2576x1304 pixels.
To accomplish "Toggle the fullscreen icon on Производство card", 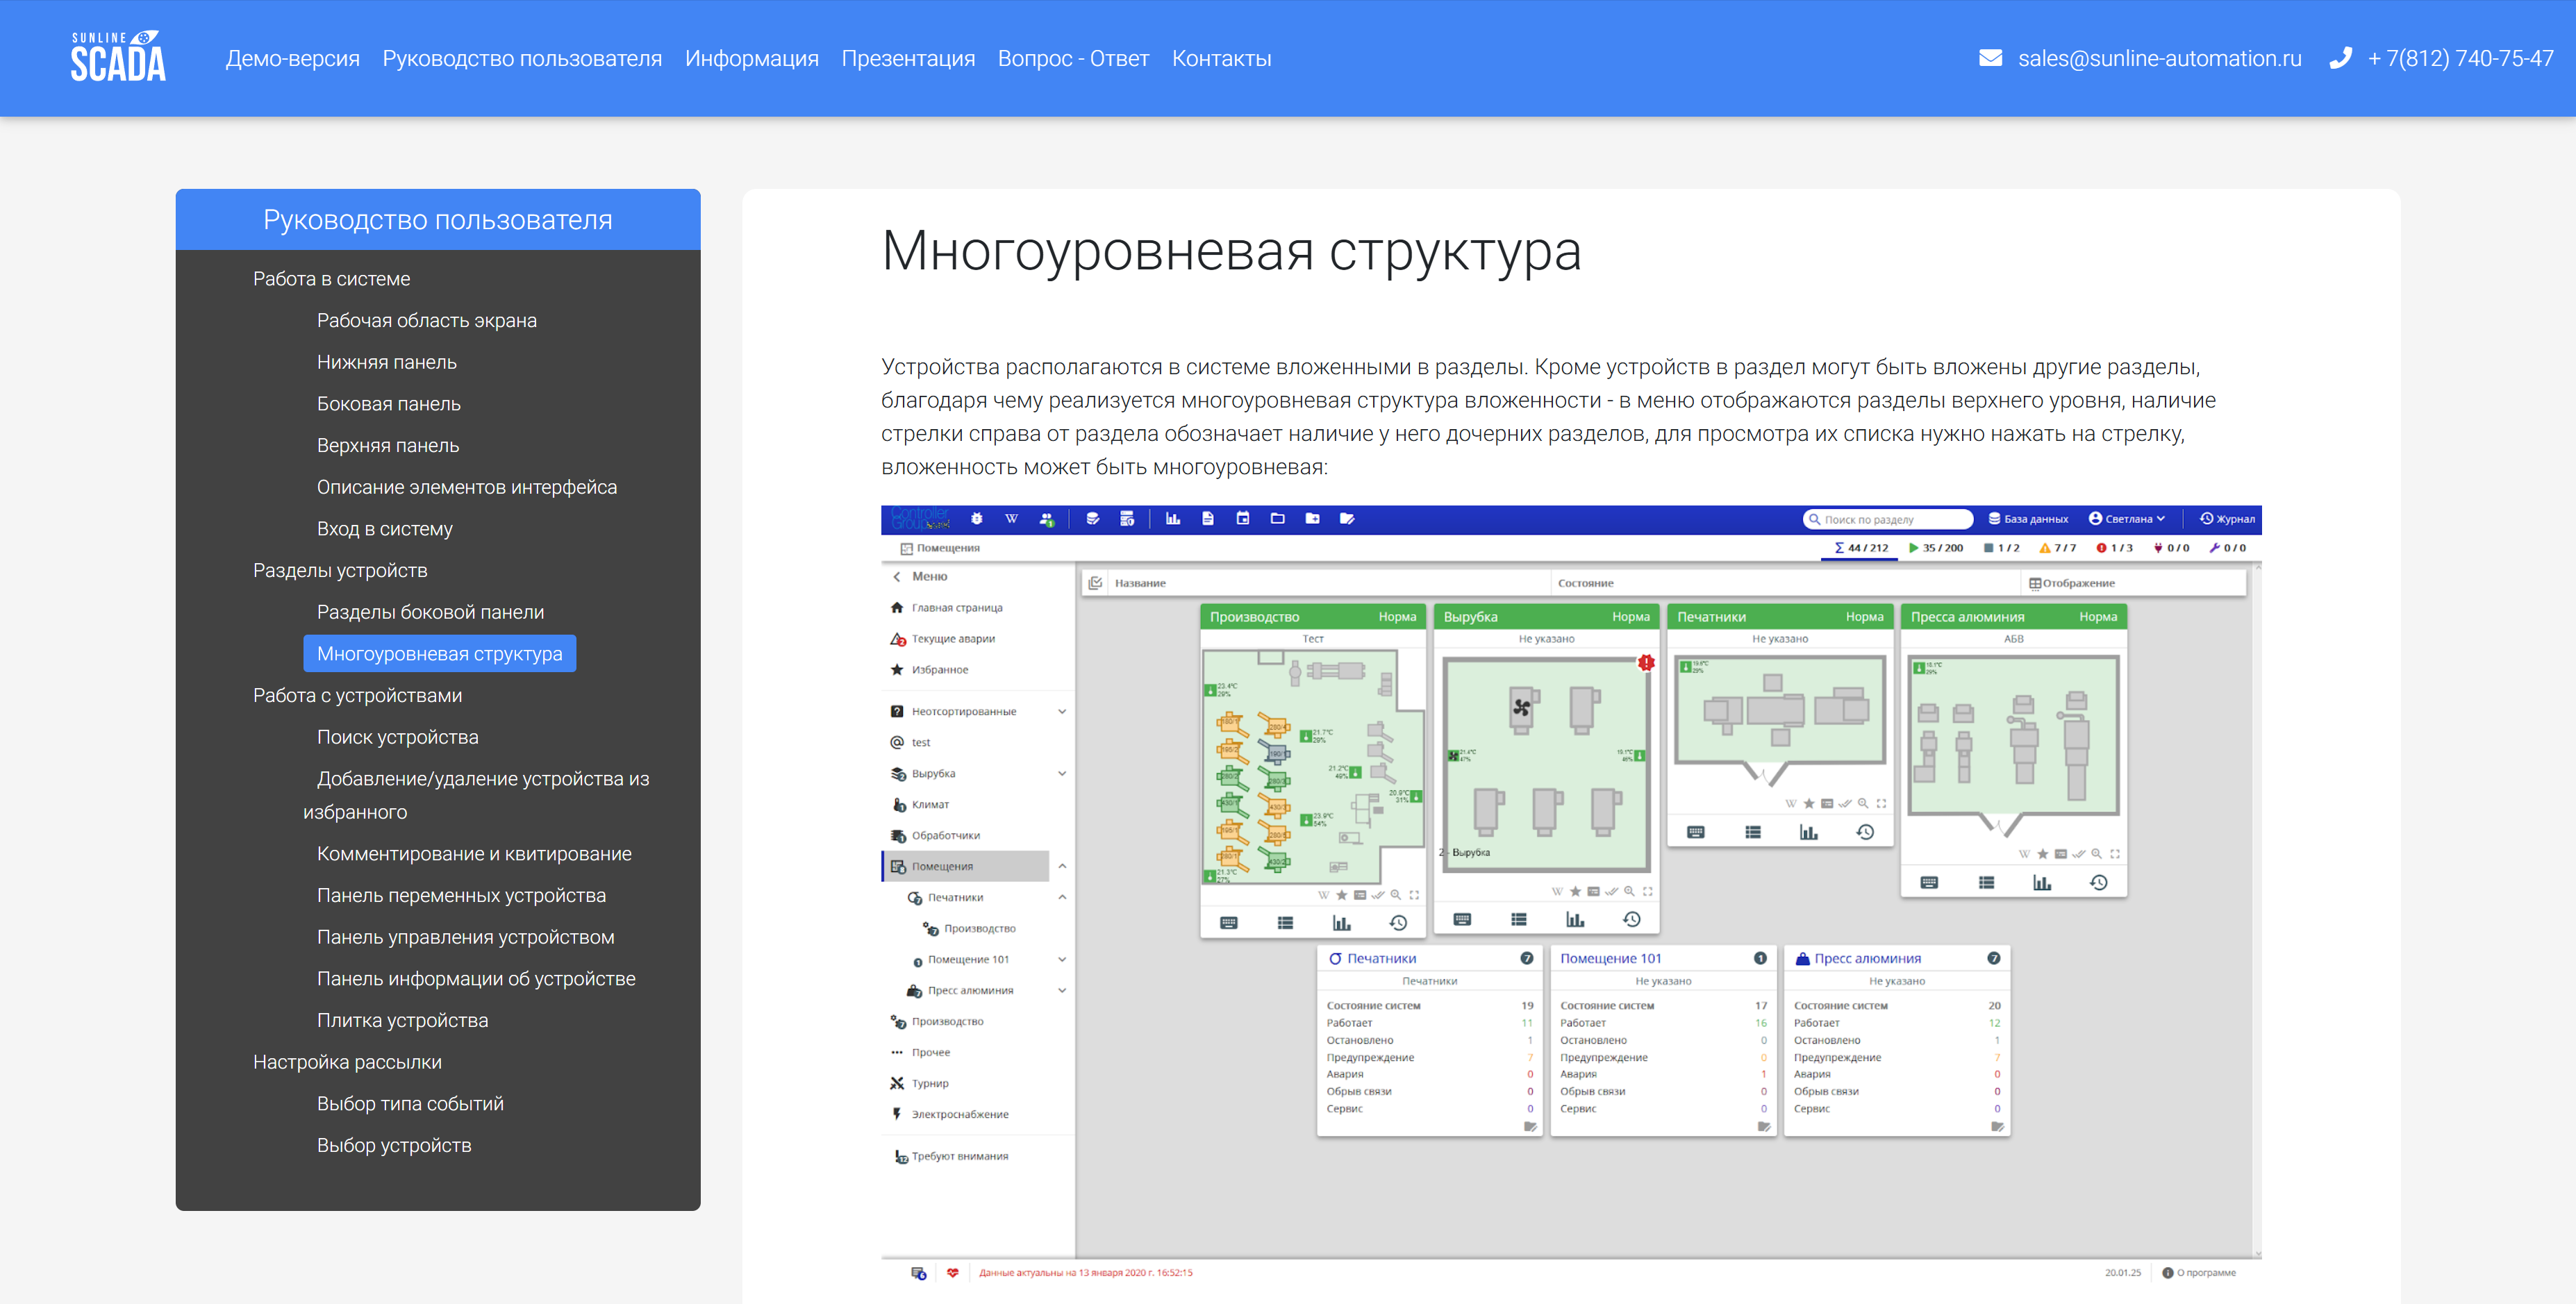I will 1414,895.
